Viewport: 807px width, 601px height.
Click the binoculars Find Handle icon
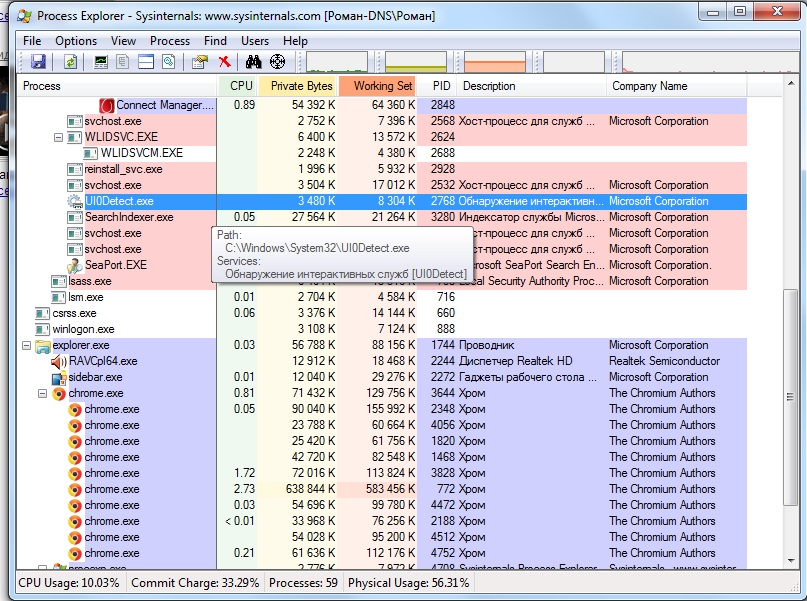tap(253, 62)
